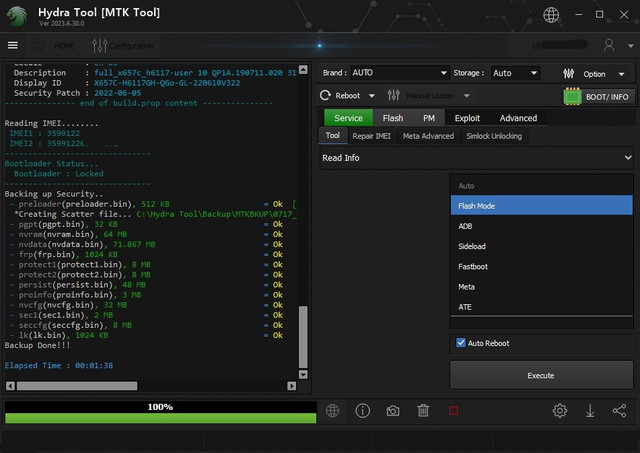Click the trash clear log icon
This screenshot has width=640, height=453.
coord(423,411)
